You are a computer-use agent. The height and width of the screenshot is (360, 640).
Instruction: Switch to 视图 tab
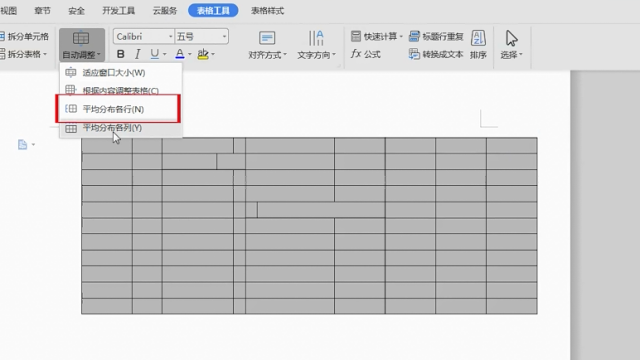pyautogui.click(x=9, y=11)
